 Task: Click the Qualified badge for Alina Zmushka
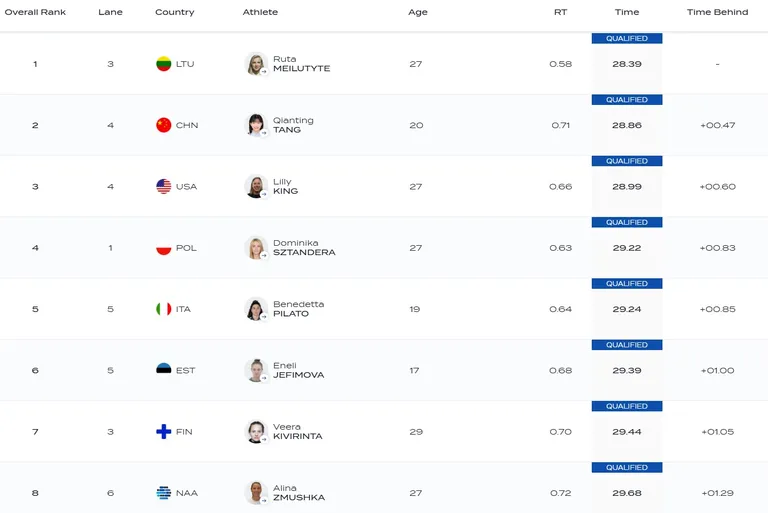[627, 467]
